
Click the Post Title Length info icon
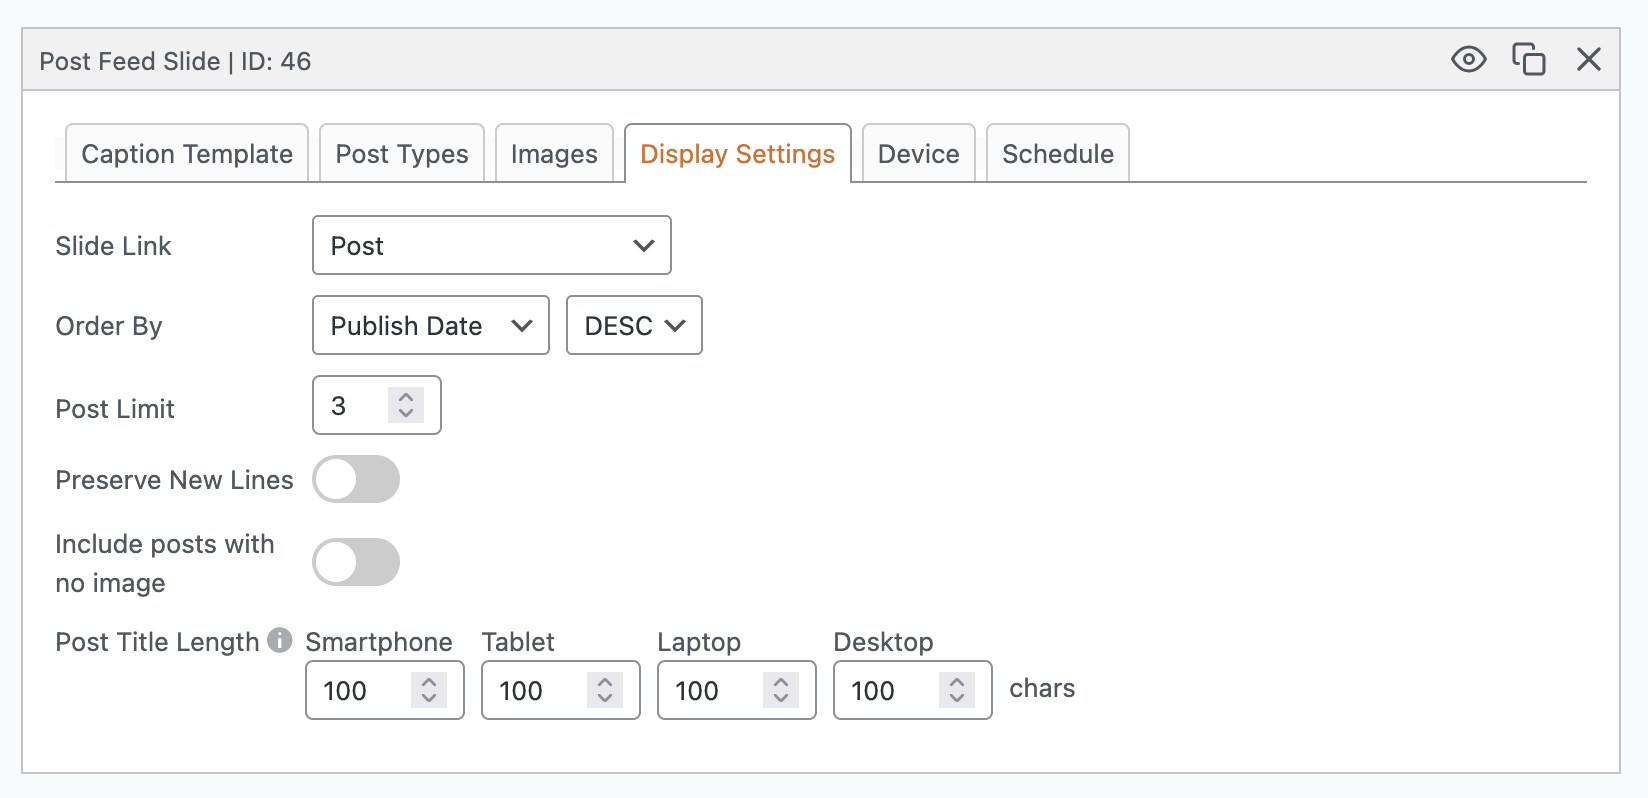coord(280,640)
